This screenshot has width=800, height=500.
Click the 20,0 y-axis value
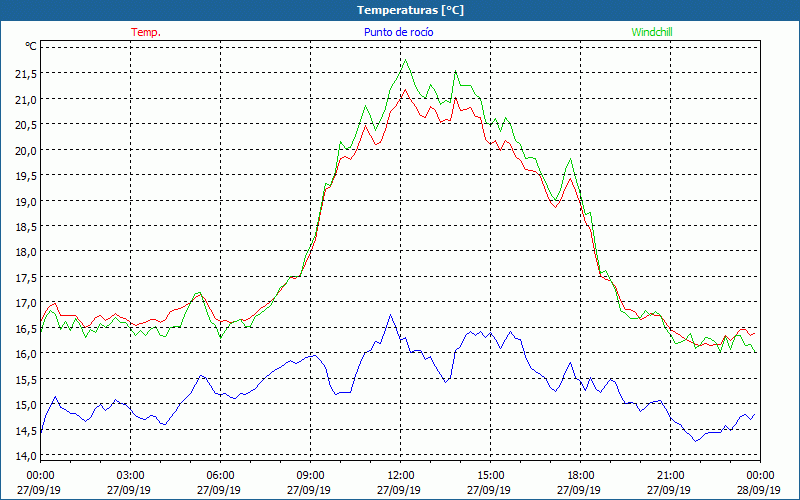[26, 151]
